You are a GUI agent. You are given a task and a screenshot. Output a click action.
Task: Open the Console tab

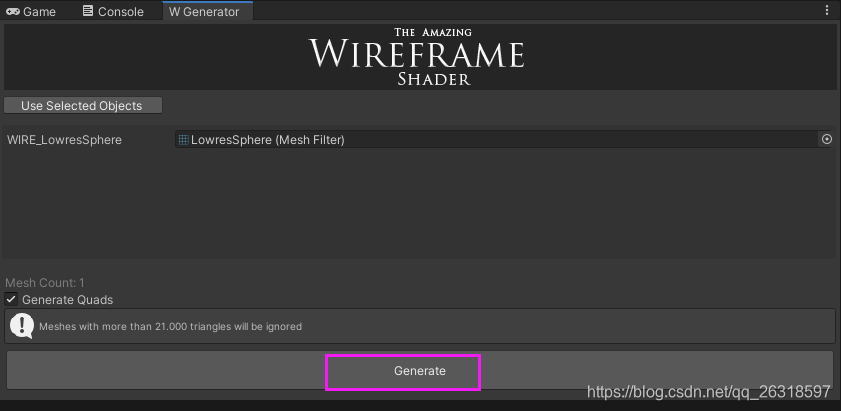coord(113,11)
